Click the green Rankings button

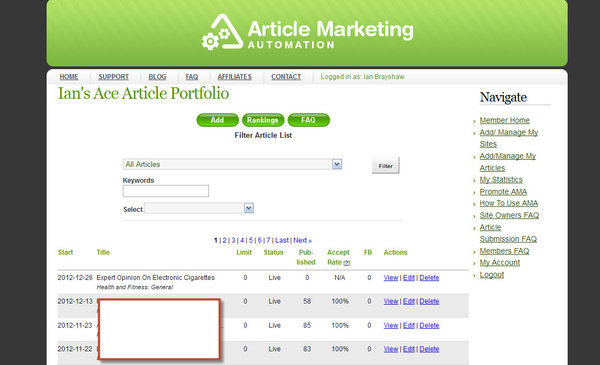tap(263, 120)
